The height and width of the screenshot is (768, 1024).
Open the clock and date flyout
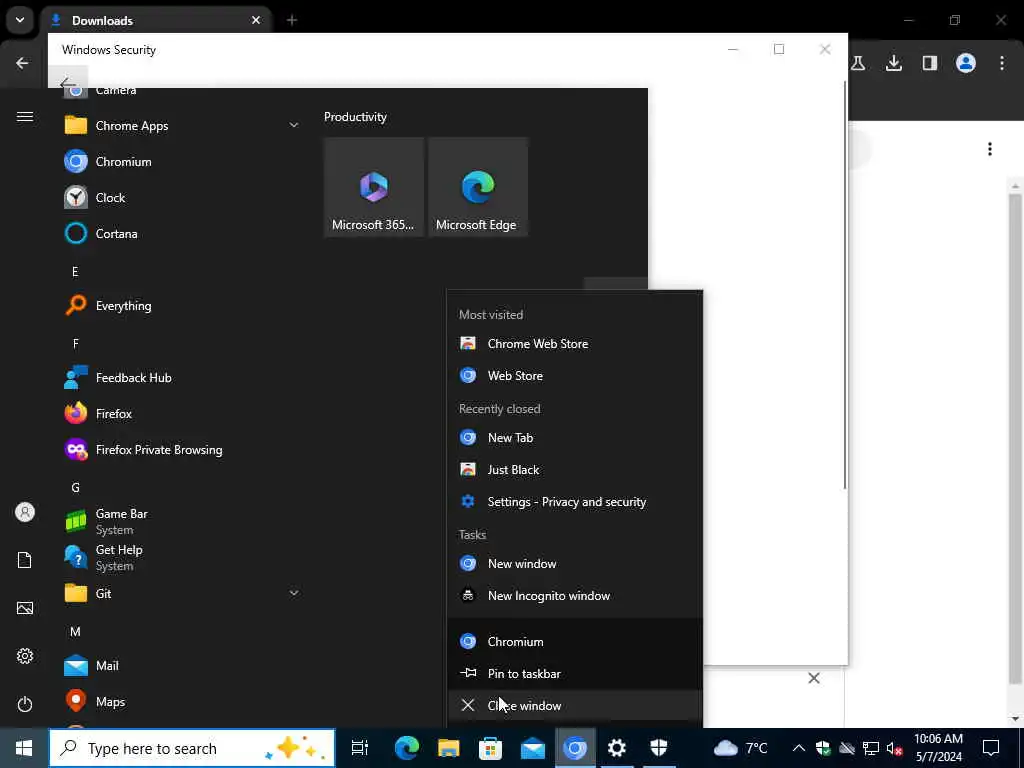pos(938,748)
